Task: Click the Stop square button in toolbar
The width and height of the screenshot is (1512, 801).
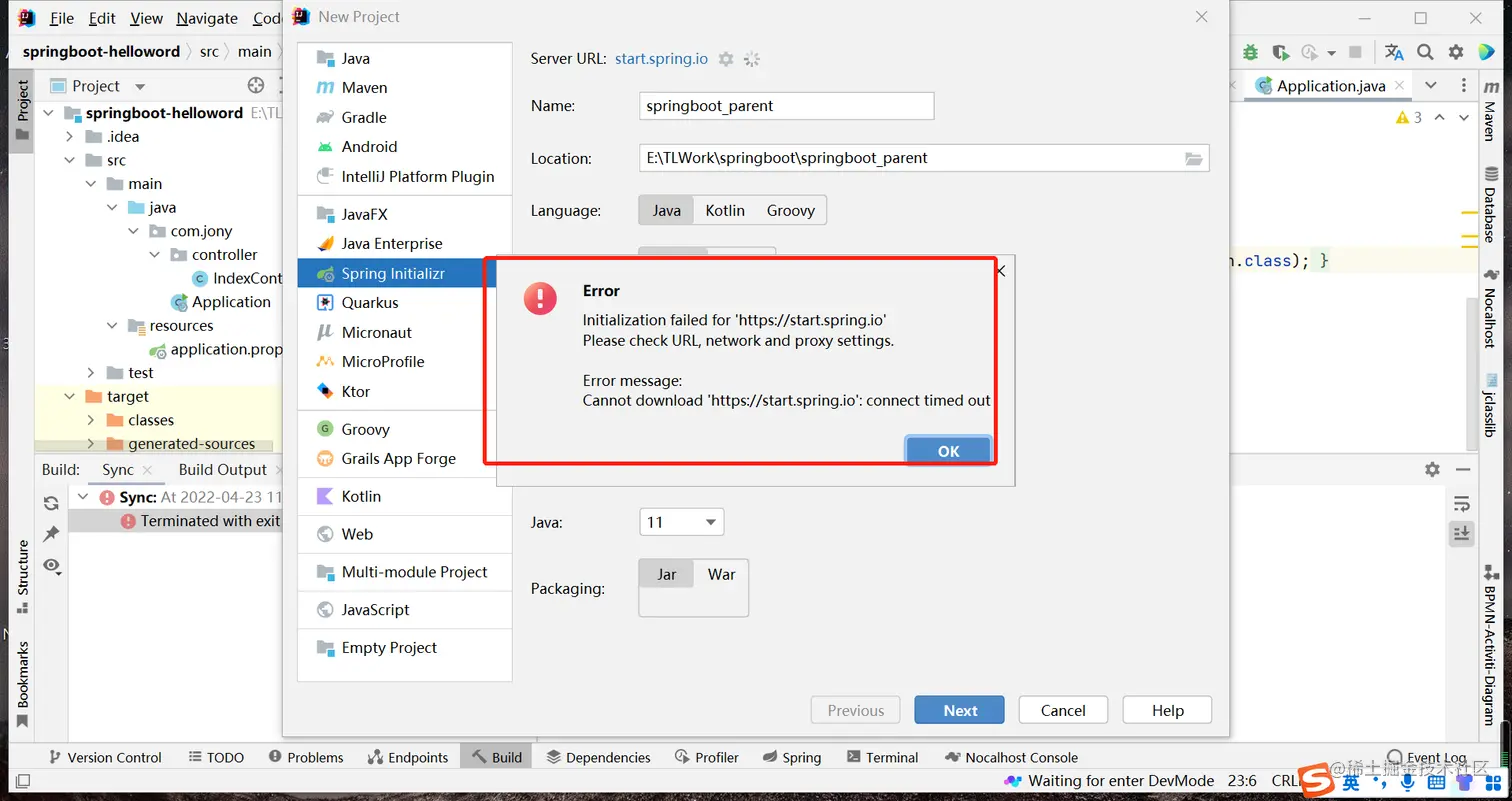Action: (1355, 52)
